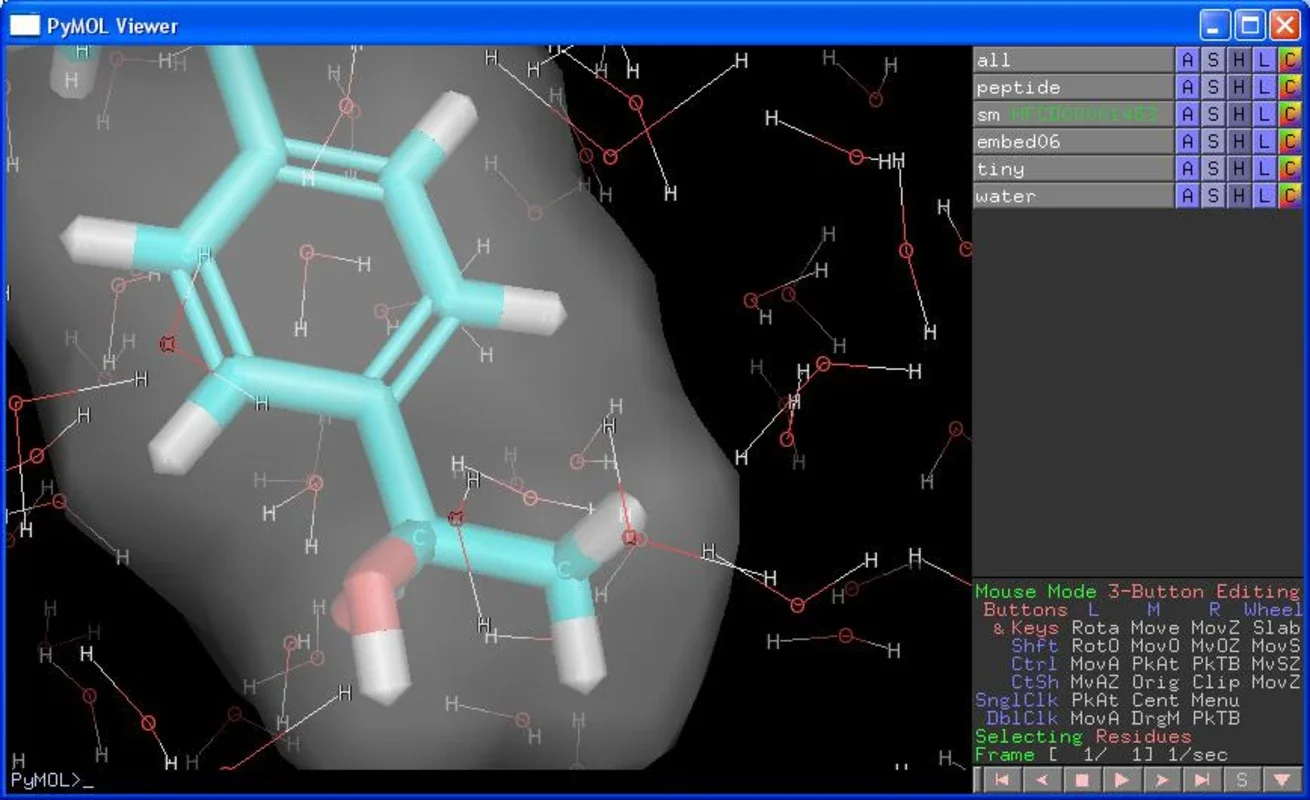Click the 'Frame' counter text

tap(1006, 754)
